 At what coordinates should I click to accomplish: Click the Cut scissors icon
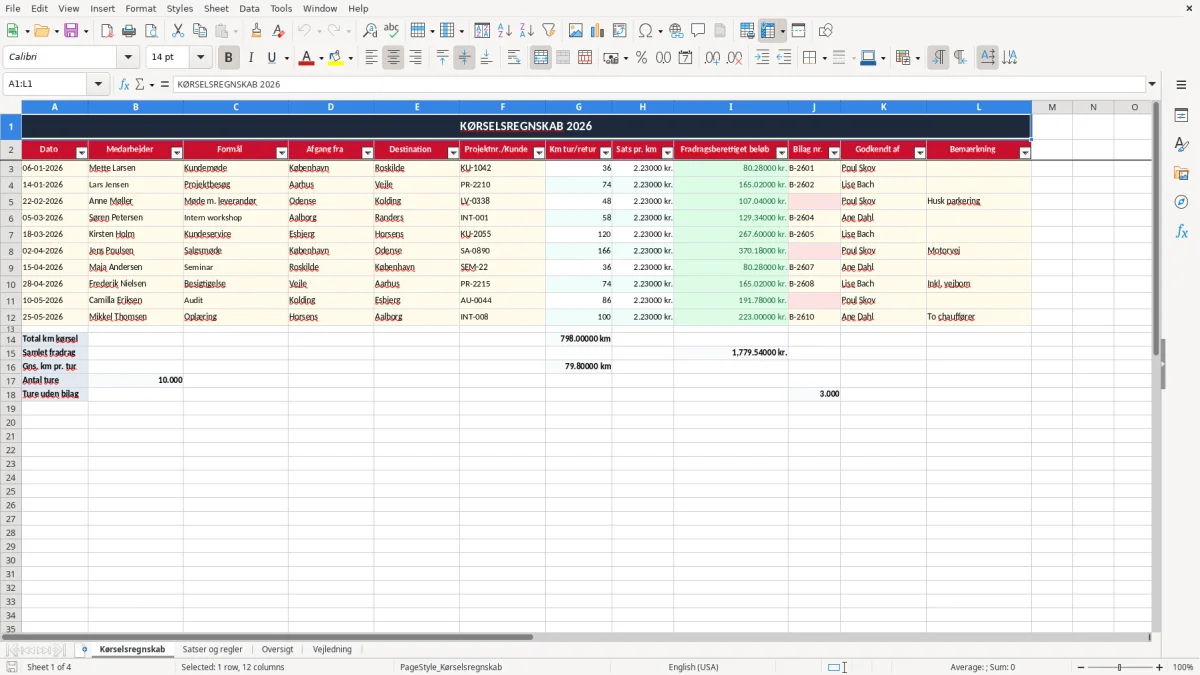click(178, 31)
